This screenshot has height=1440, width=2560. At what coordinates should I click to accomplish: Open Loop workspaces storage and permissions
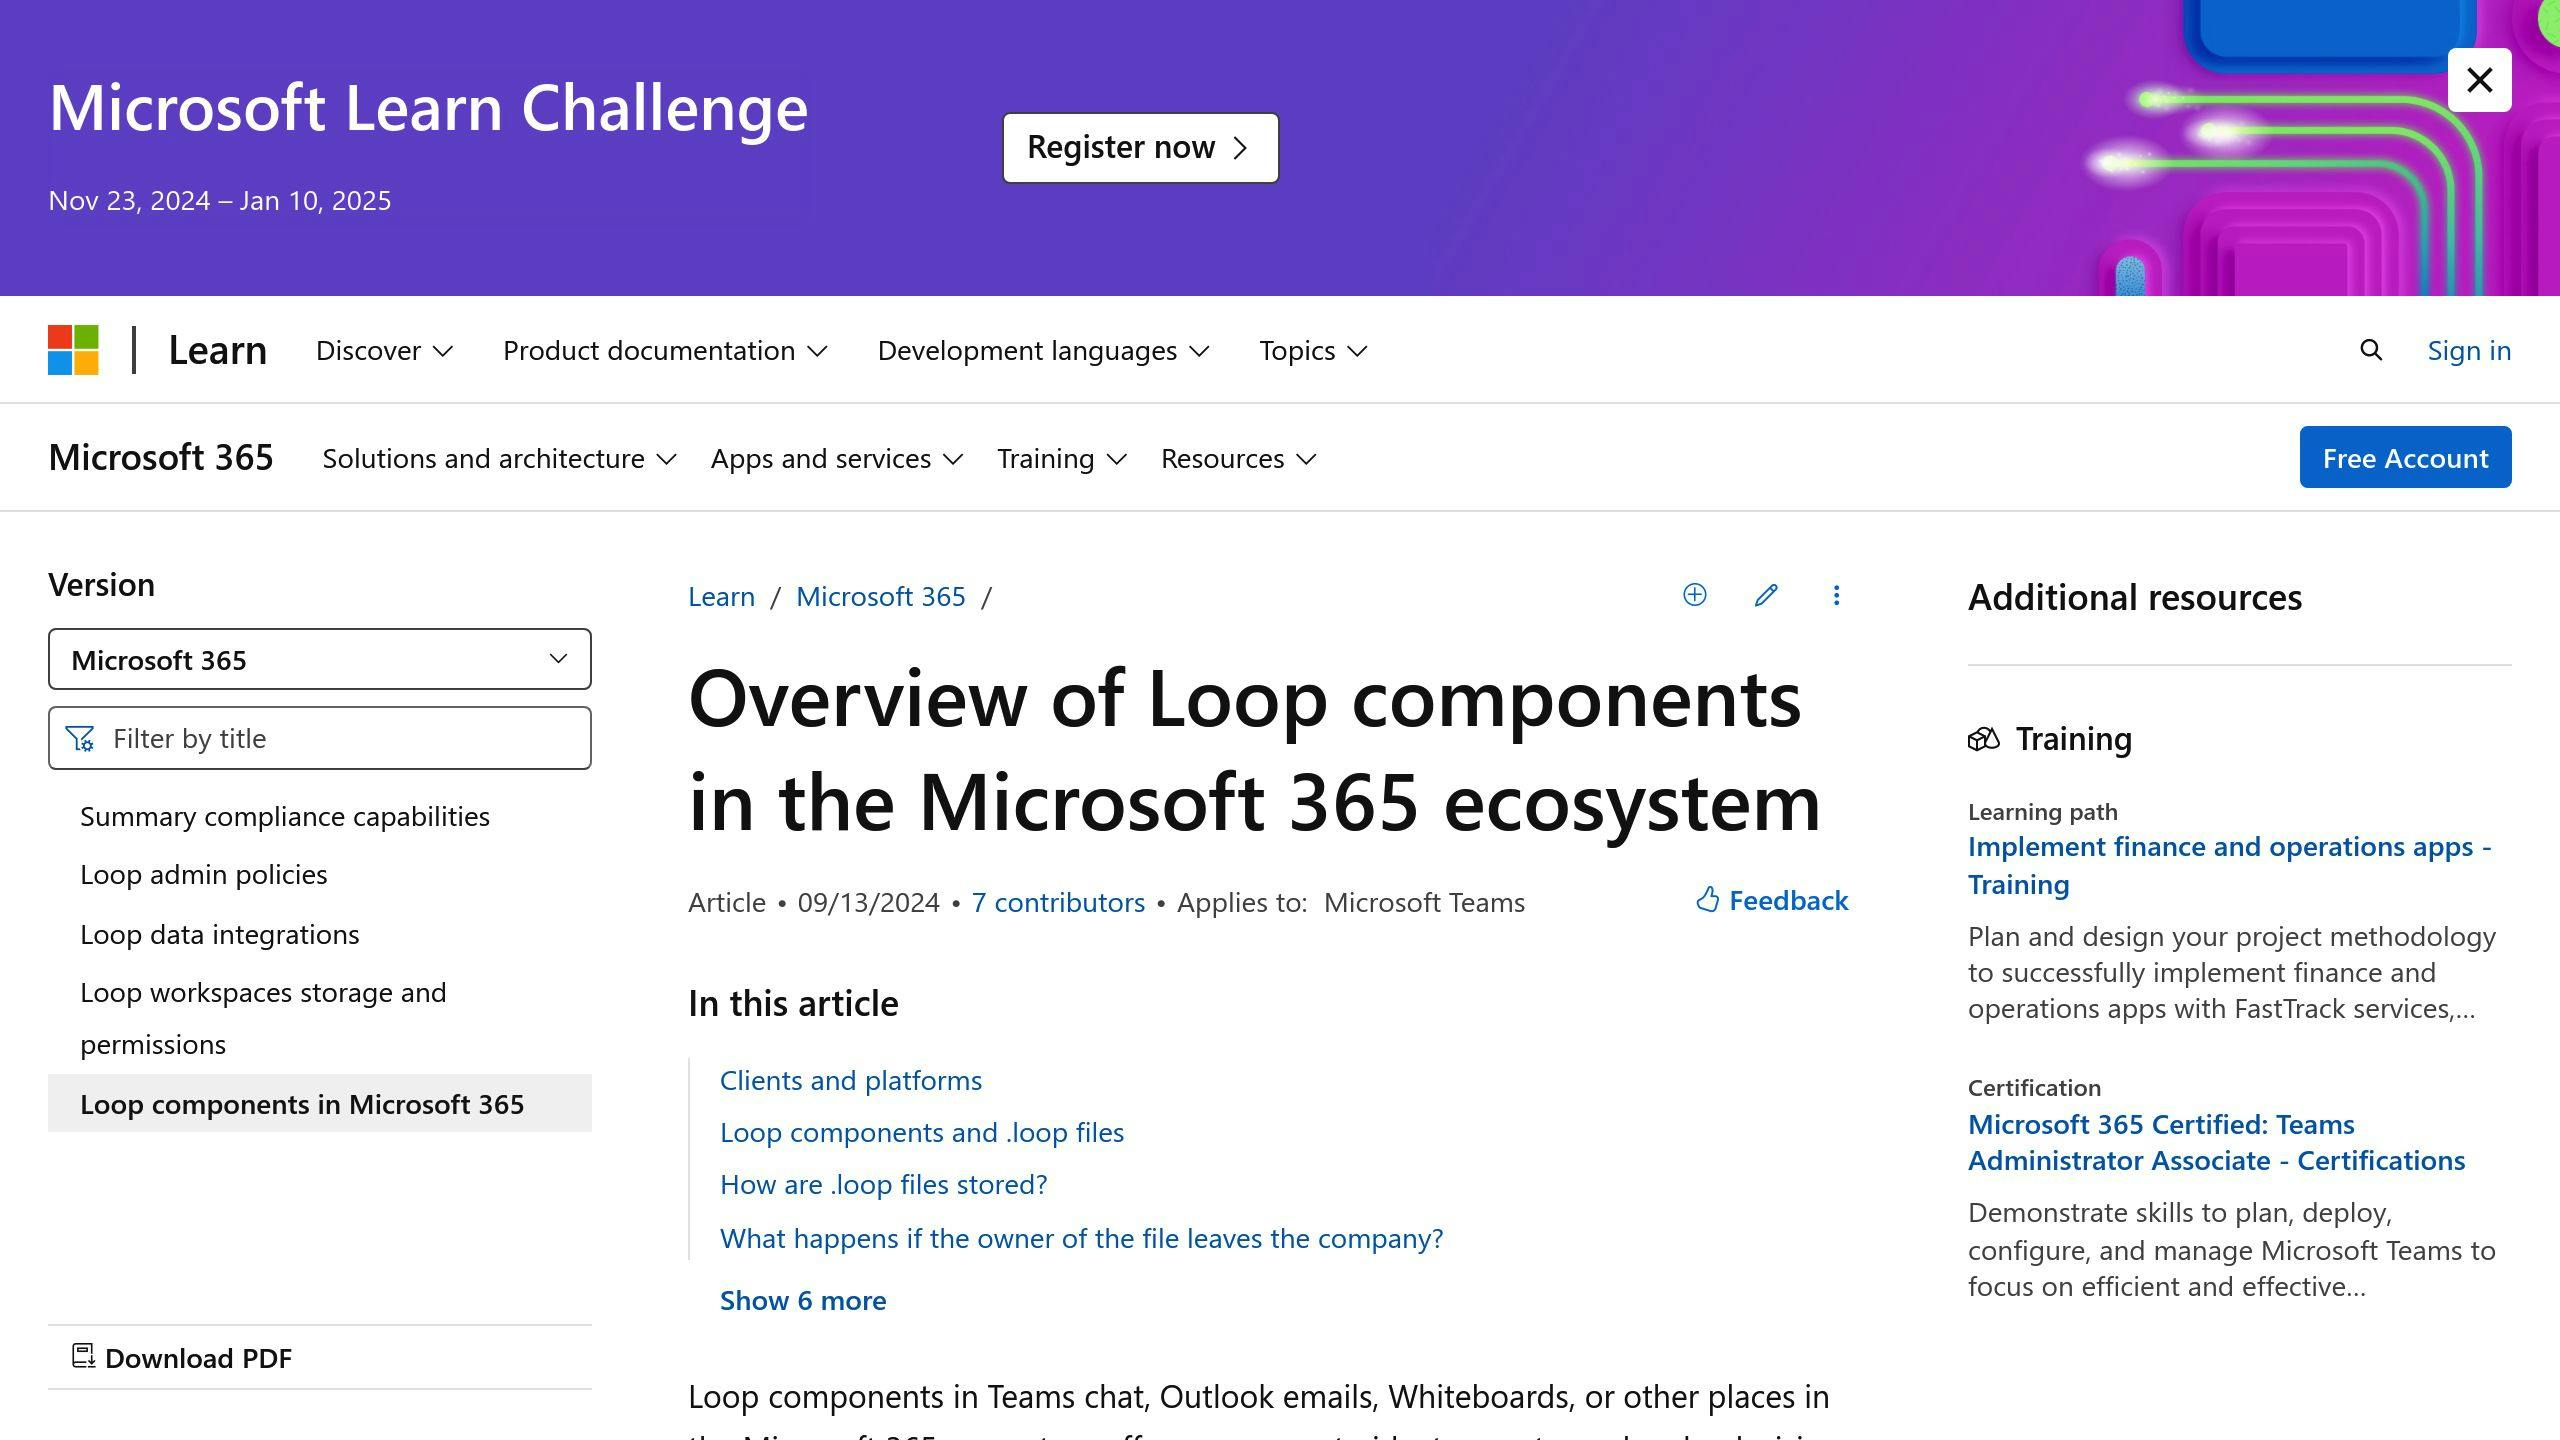coord(263,1018)
